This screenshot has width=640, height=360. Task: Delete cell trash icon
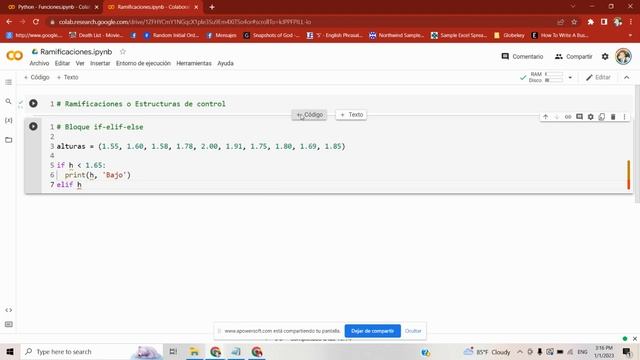[x=613, y=117]
